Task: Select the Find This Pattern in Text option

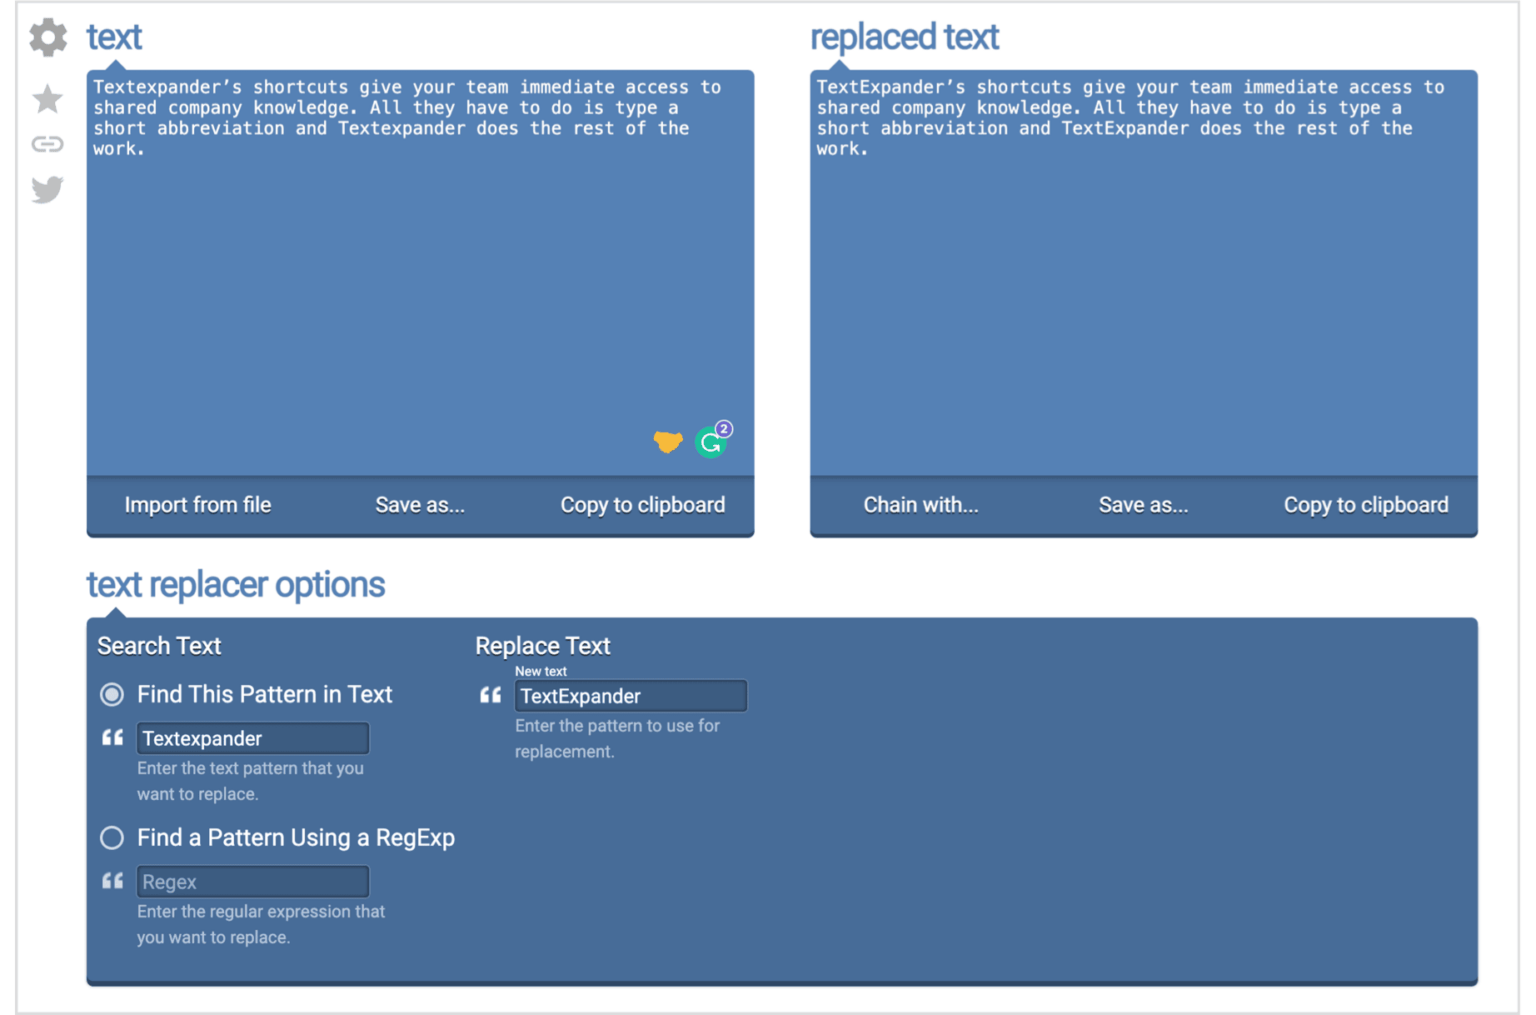Action: [x=111, y=694]
